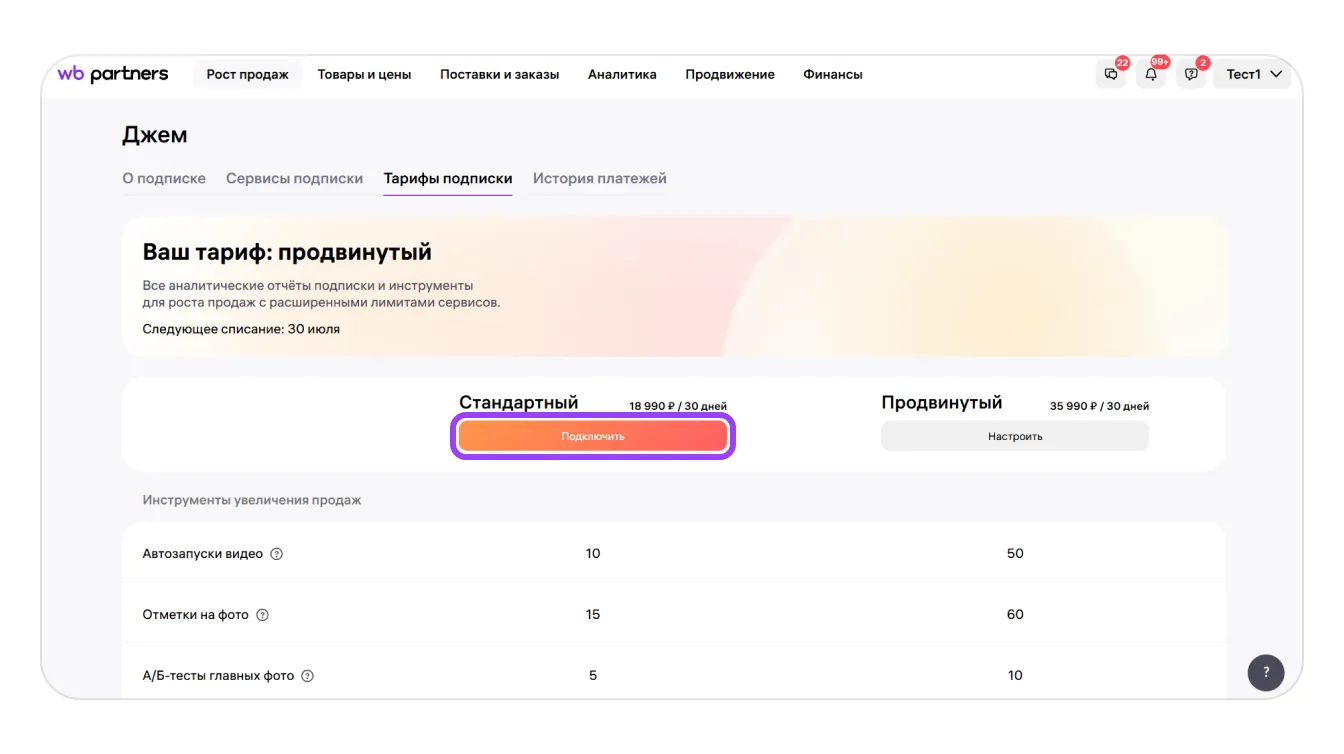1344x754 pixels.
Task: Open the Продвижение menu
Action: tap(729, 75)
